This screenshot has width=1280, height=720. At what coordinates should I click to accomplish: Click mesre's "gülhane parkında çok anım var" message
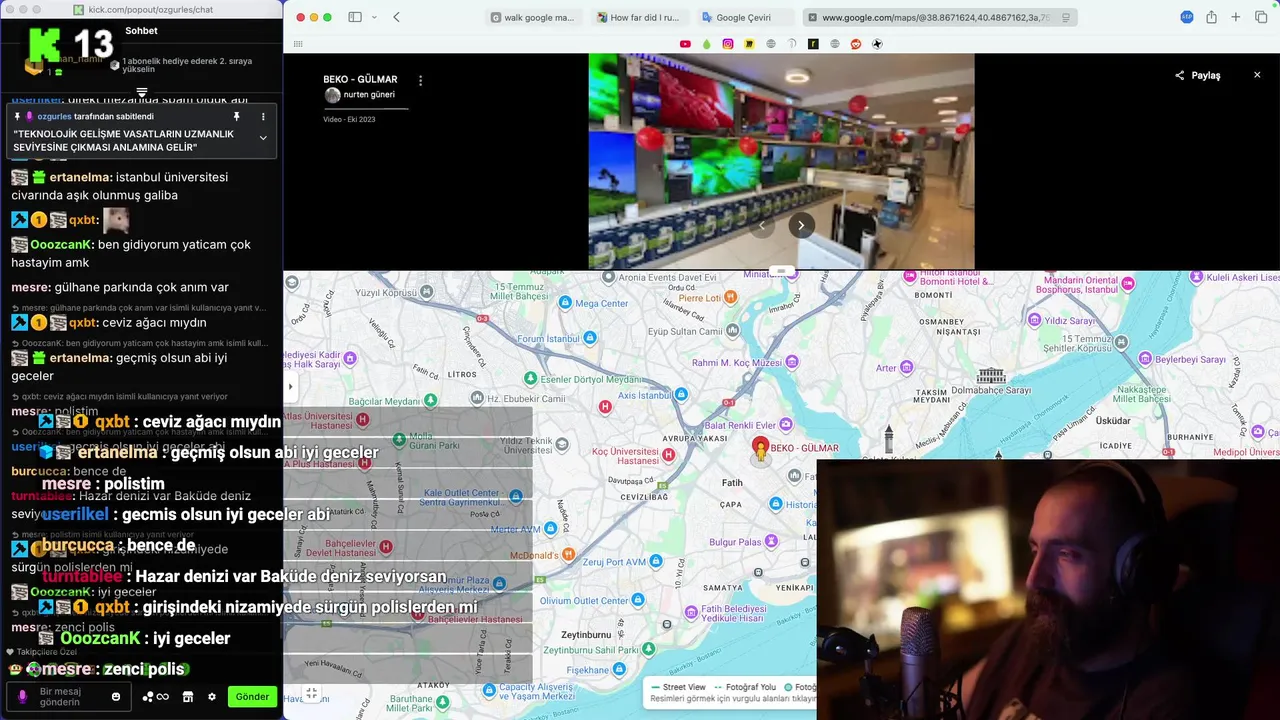pyautogui.click(x=120, y=287)
